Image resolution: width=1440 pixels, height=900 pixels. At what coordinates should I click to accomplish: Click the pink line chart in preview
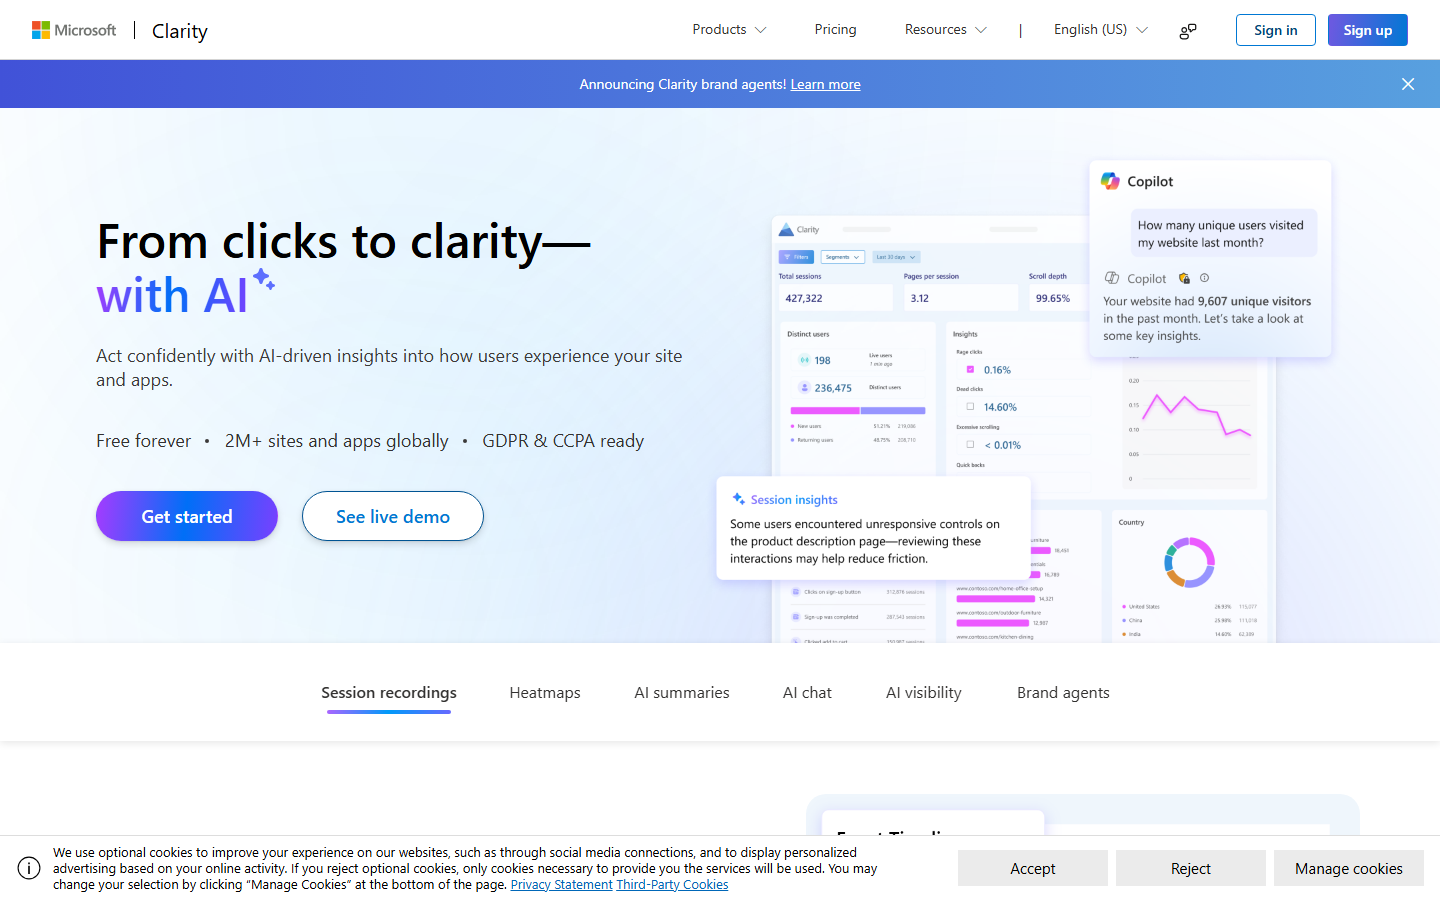tap(1197, 415)
